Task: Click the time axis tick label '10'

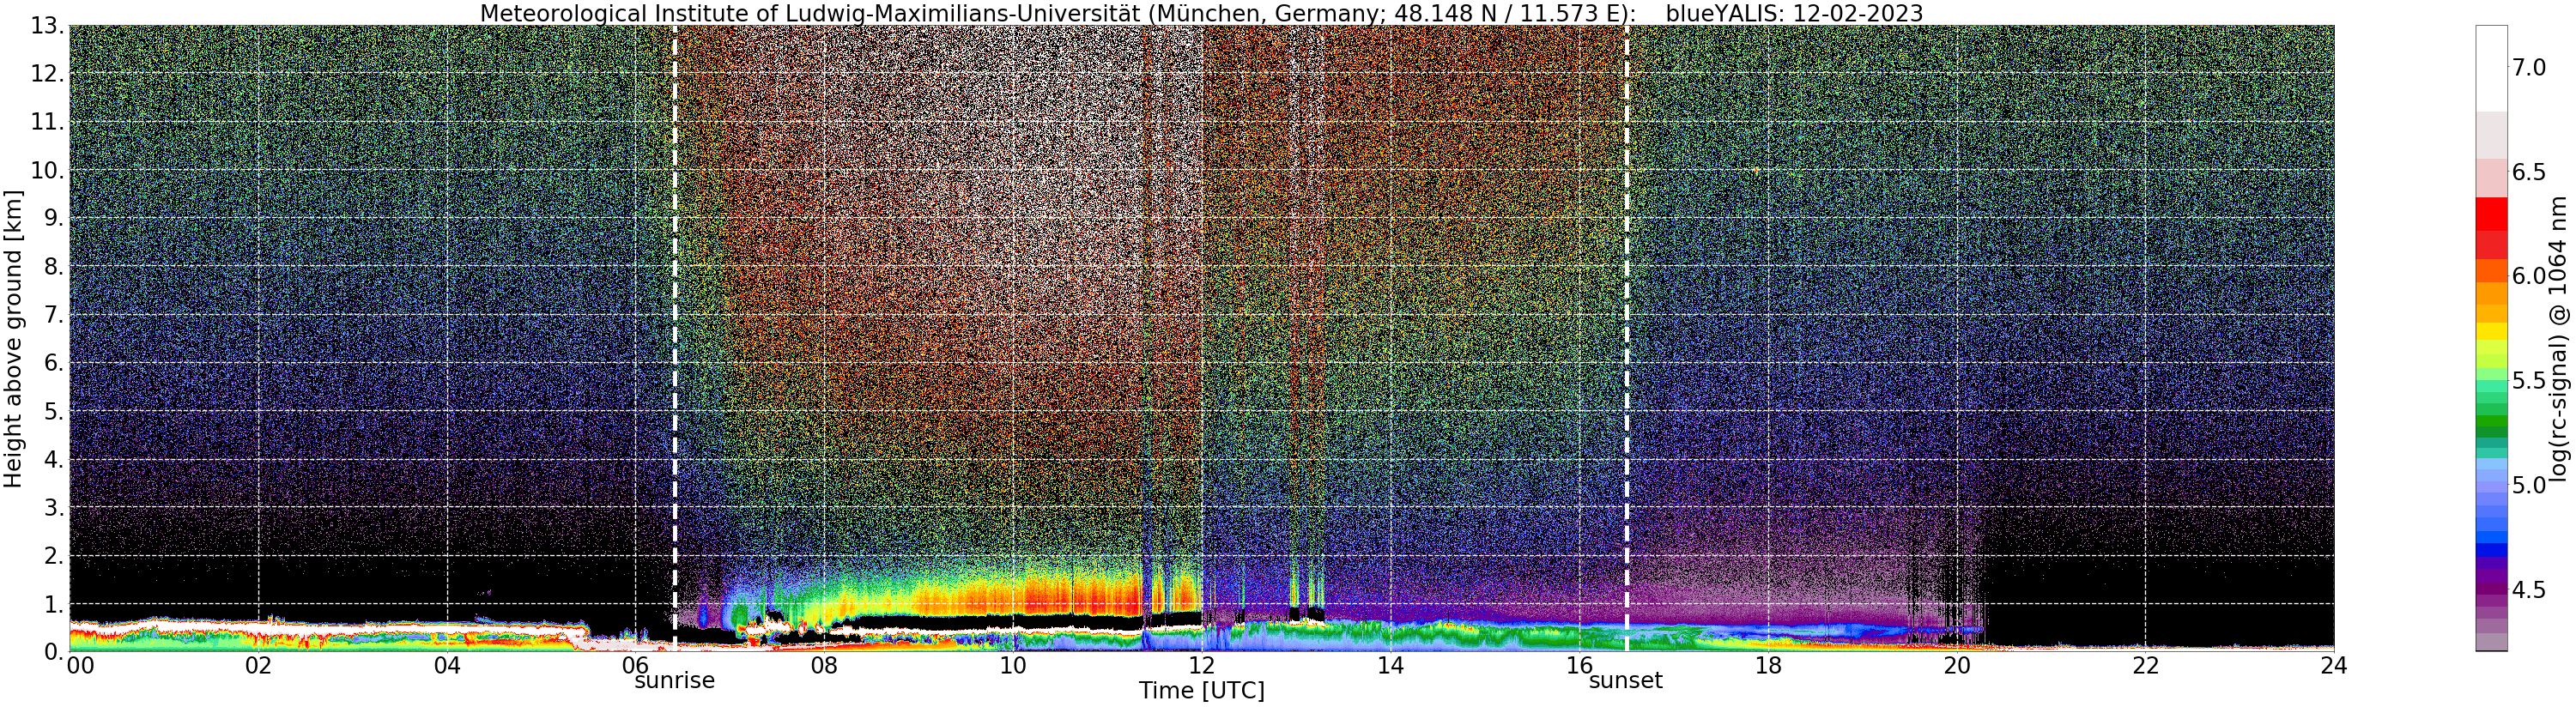Action: pyautogui.click(x=1013, y=666)
